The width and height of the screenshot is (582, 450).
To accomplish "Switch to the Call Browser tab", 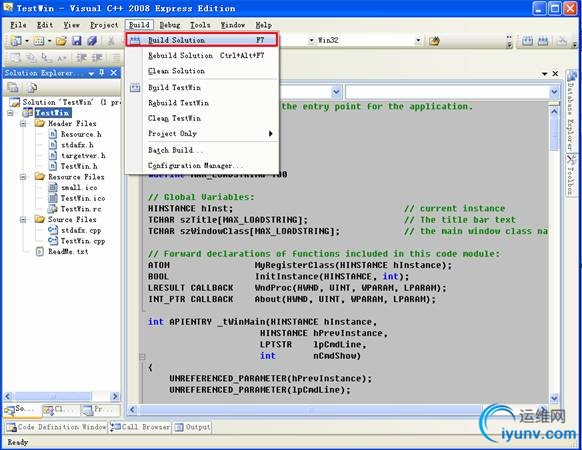I will tap(140, 427).
